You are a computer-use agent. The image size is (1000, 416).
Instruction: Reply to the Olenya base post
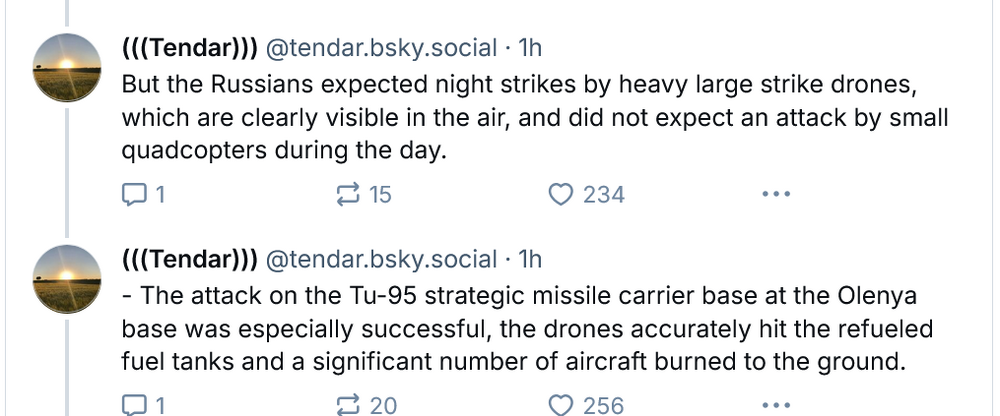(133, 405)
